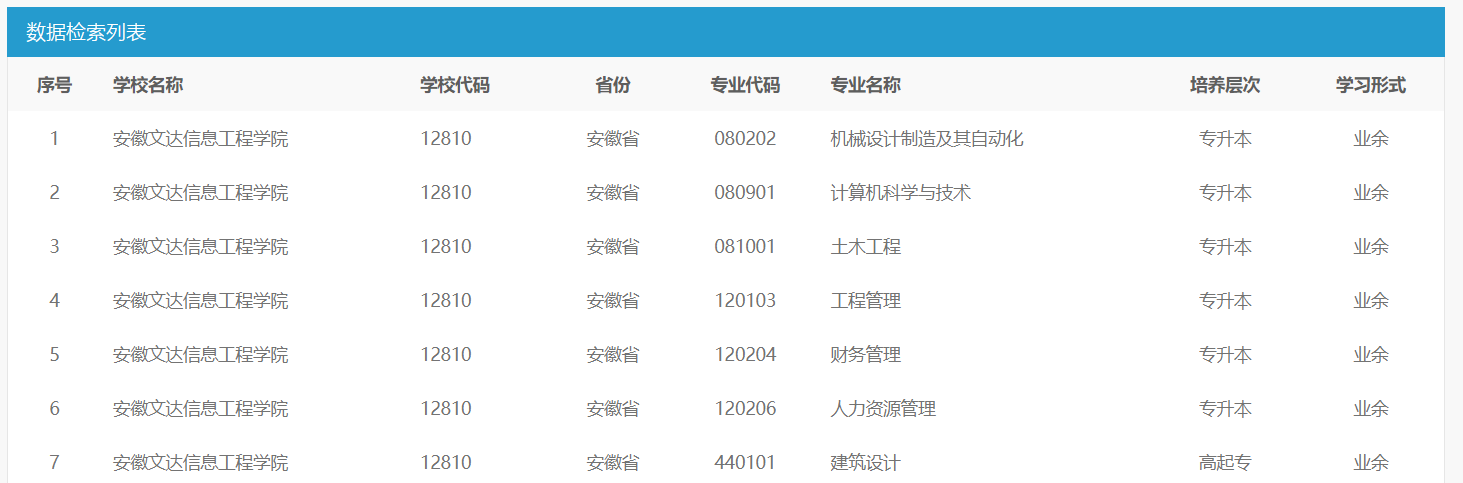Click the 专业名称 column header

click(x=865, y=85)
